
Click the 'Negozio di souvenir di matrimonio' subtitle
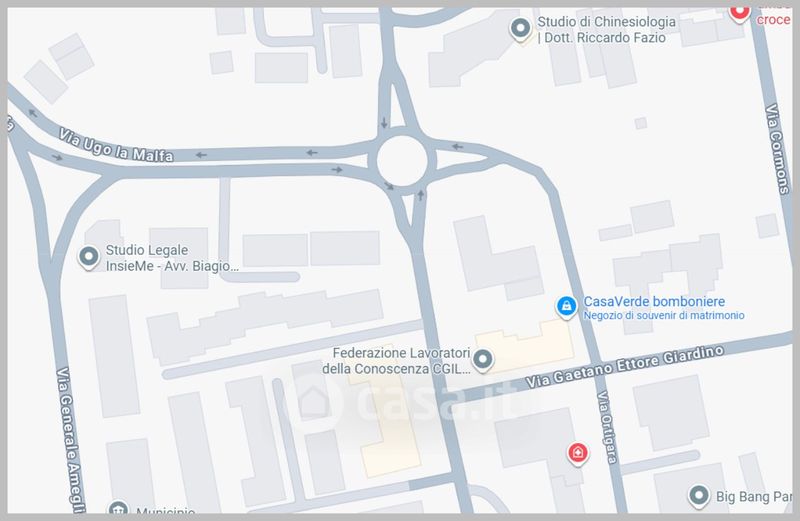(664, 315)
